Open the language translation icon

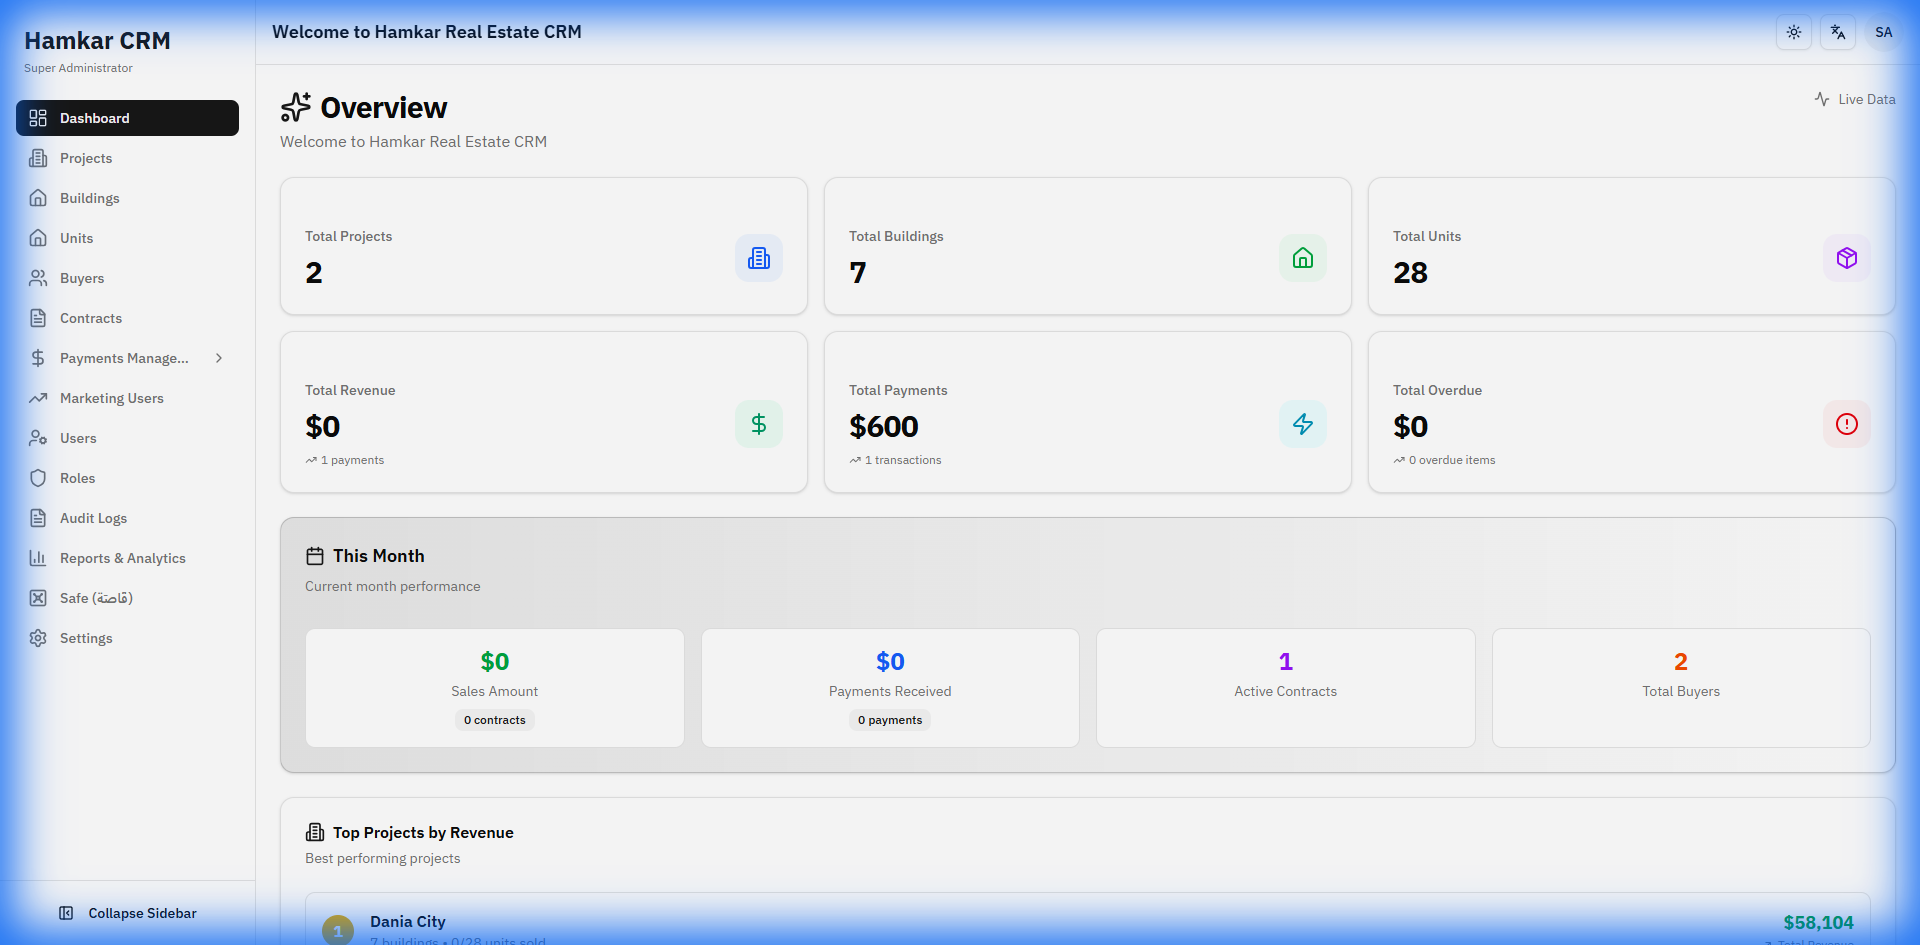click(1838, 32)
